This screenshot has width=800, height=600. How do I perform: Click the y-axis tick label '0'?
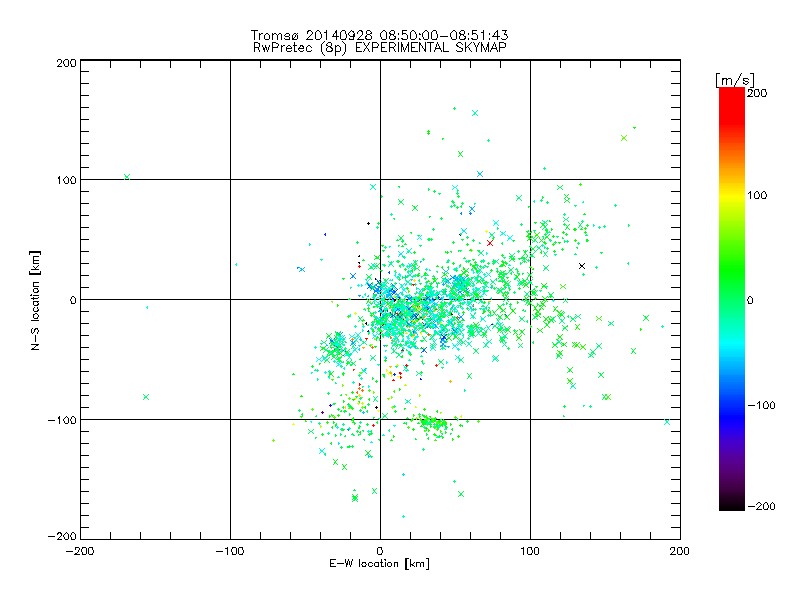pos(73,300)
